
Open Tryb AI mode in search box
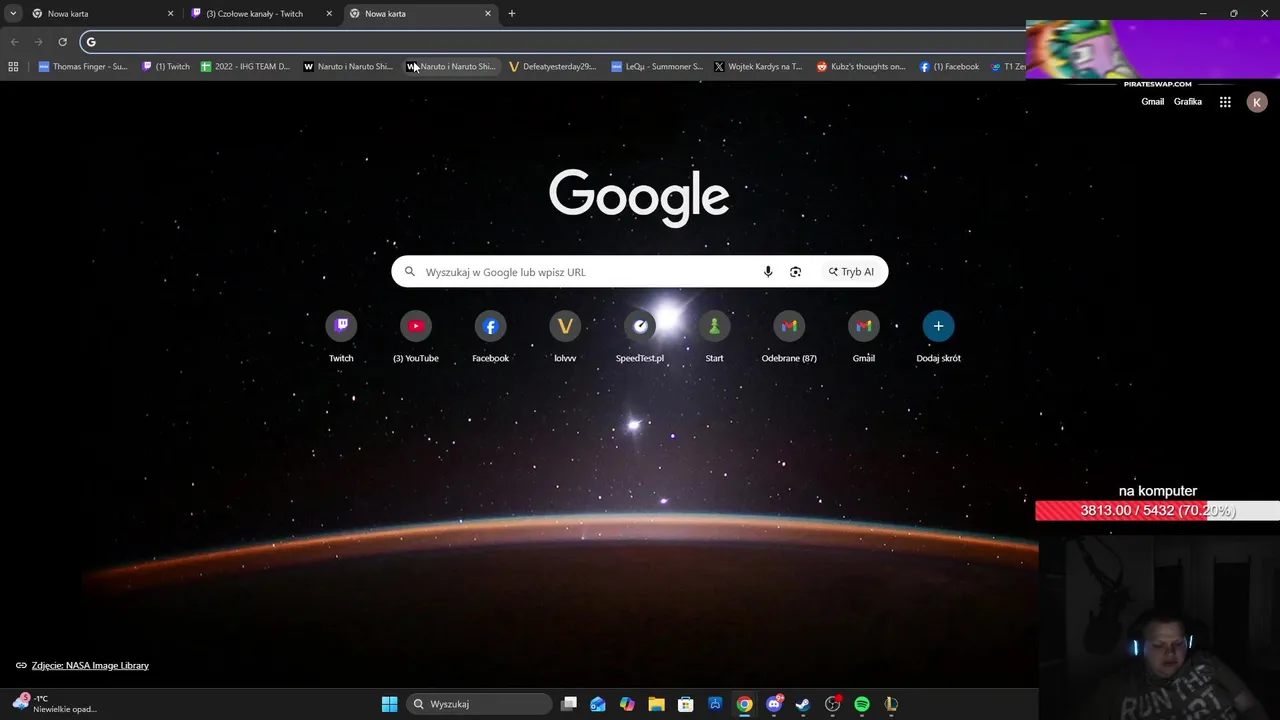click(x=851, y=272)
